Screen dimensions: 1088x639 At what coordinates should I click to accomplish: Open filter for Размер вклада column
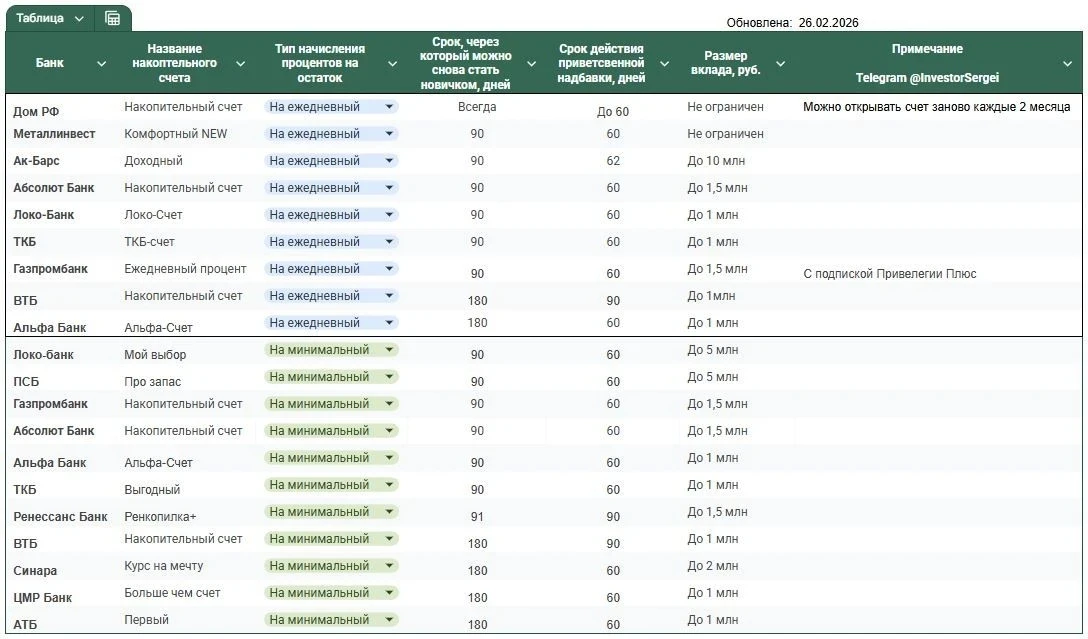[x=781, y=64]
